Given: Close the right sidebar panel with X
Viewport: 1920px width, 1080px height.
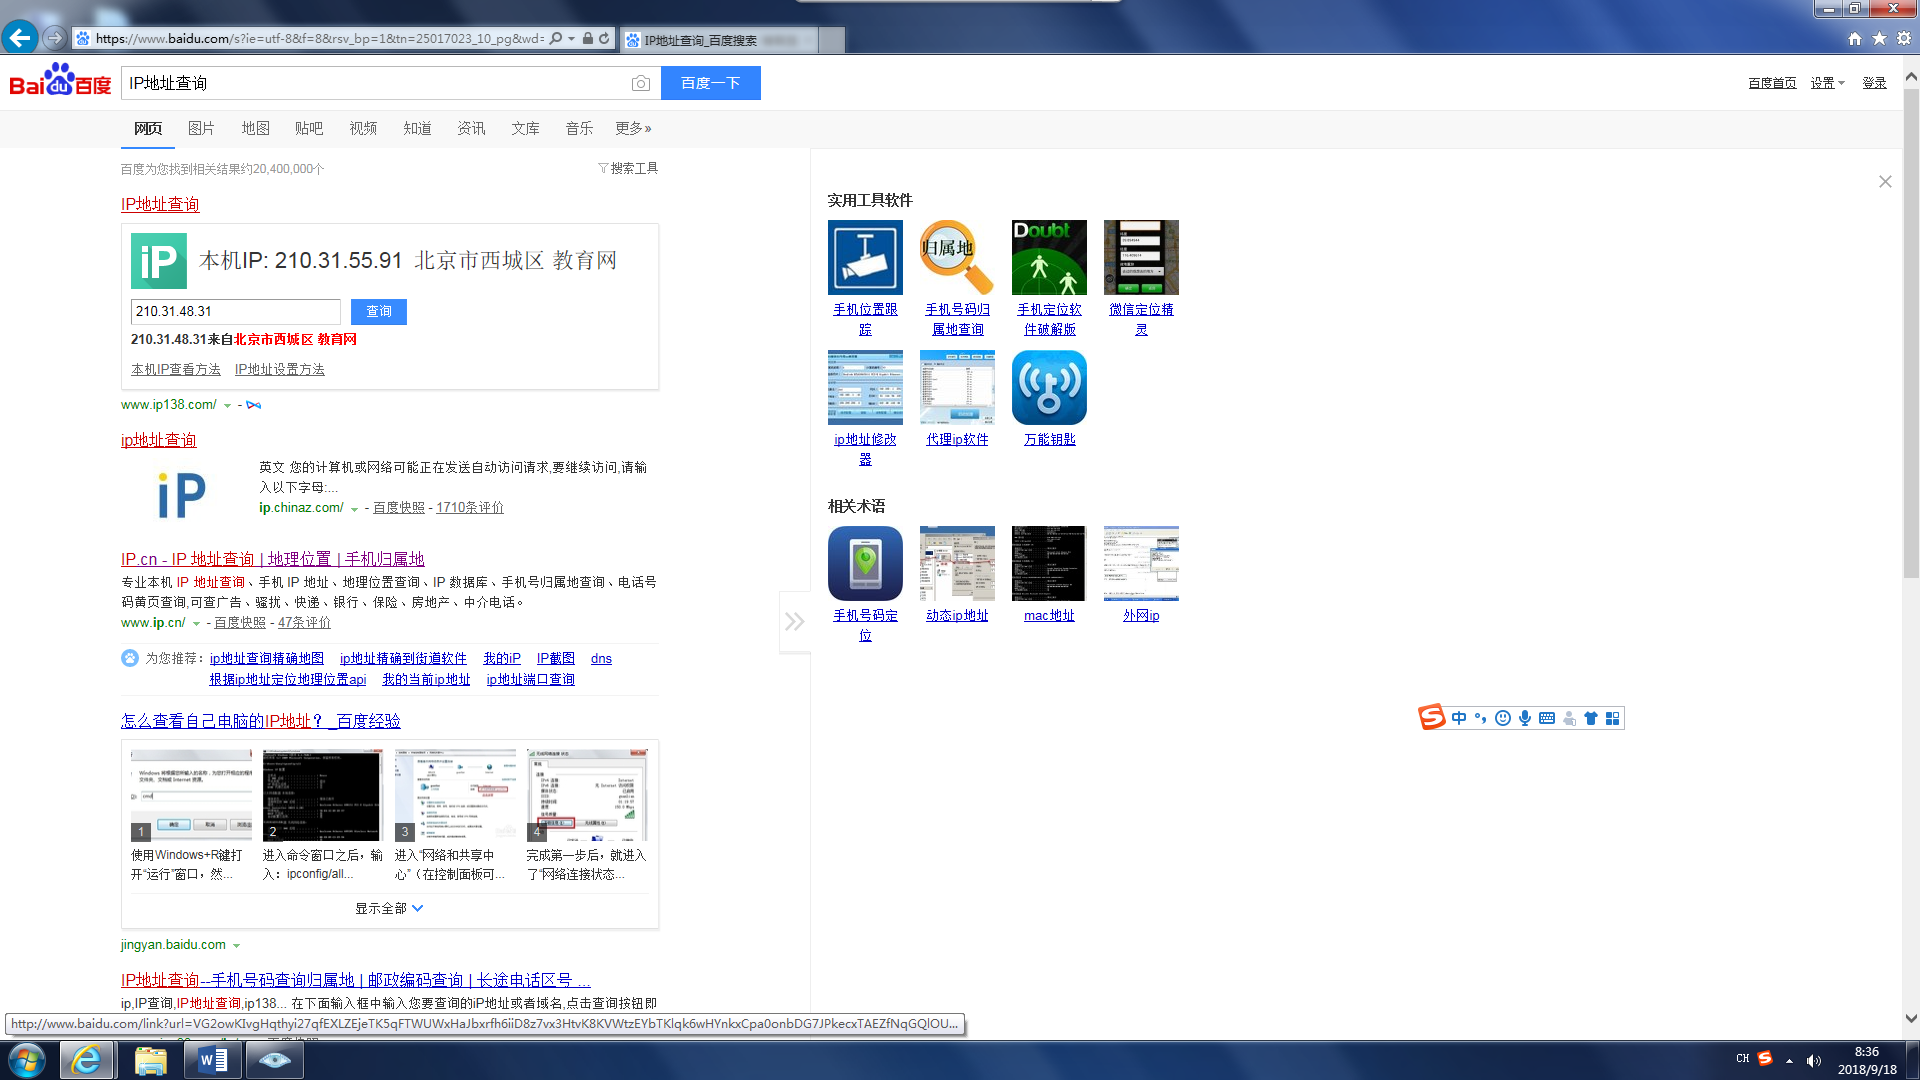Looking at the screenshot, I should pyautogui.click(x=1885, y=181).
